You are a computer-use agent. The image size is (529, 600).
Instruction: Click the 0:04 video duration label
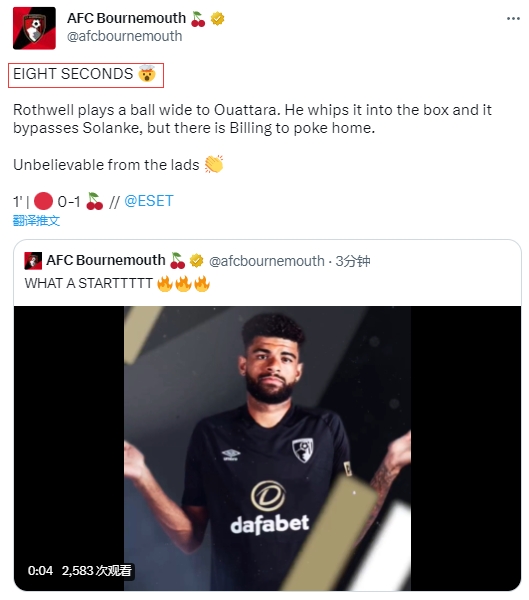(x=40, y=571)
